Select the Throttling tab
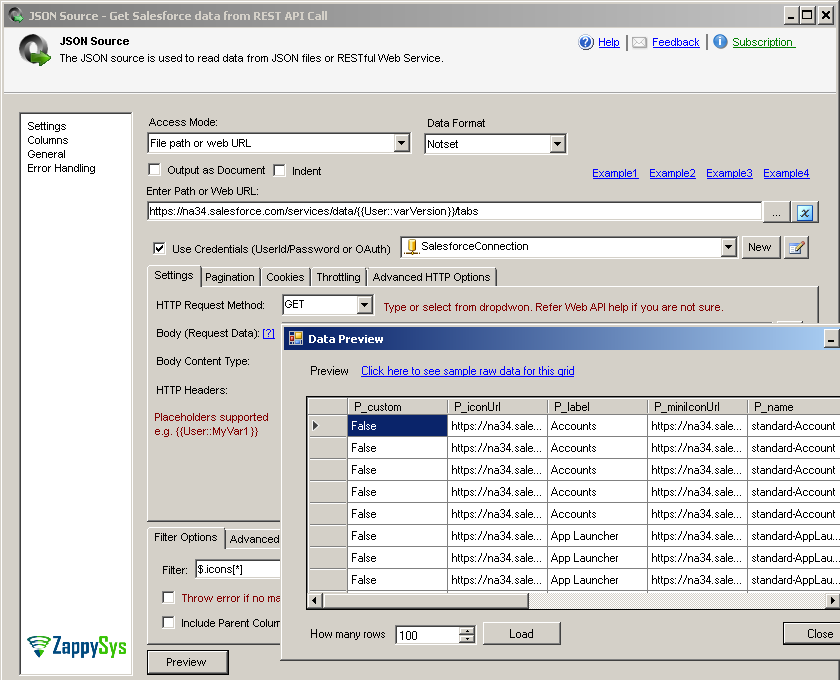 click(338, 277)
